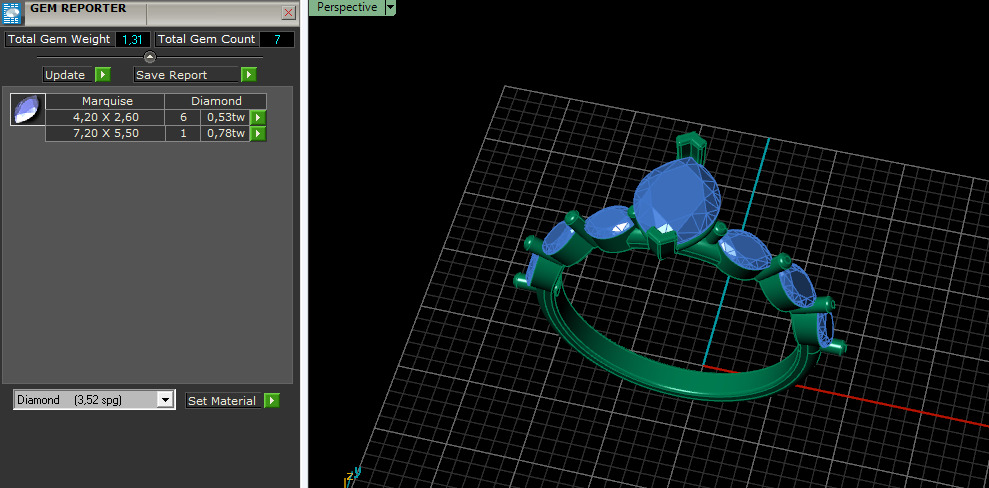The image size is (989, 488).
Task: Click the Total Gem Count value 7
Action: pyautogui.click(x=277, y=39)
